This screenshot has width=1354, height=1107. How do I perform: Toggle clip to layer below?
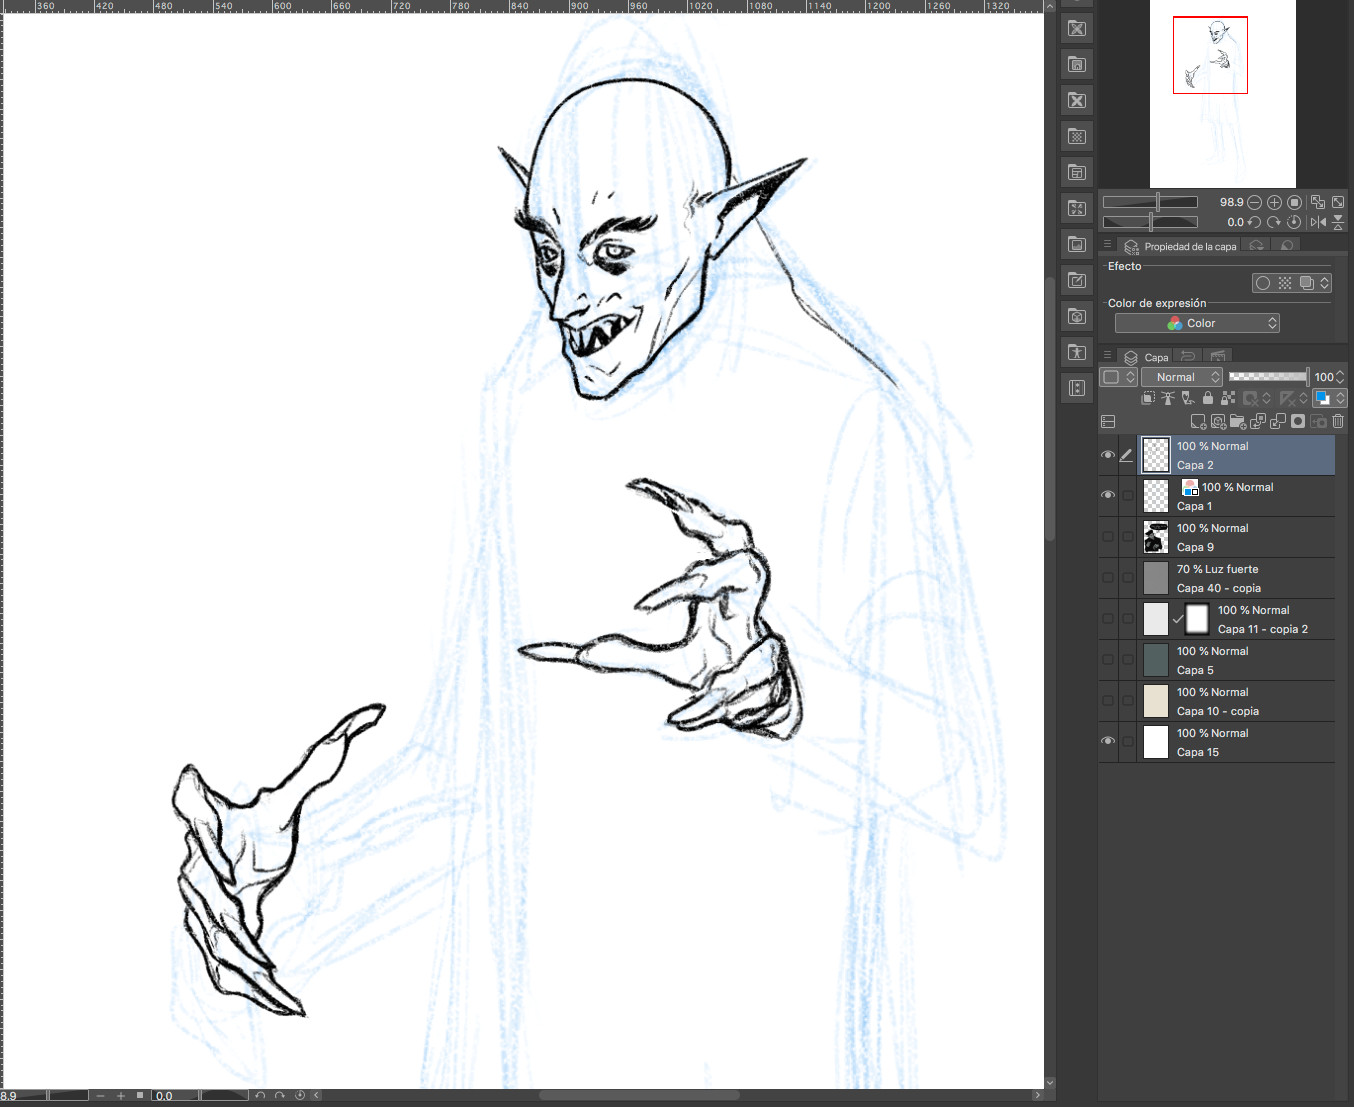click(1148, 398)
